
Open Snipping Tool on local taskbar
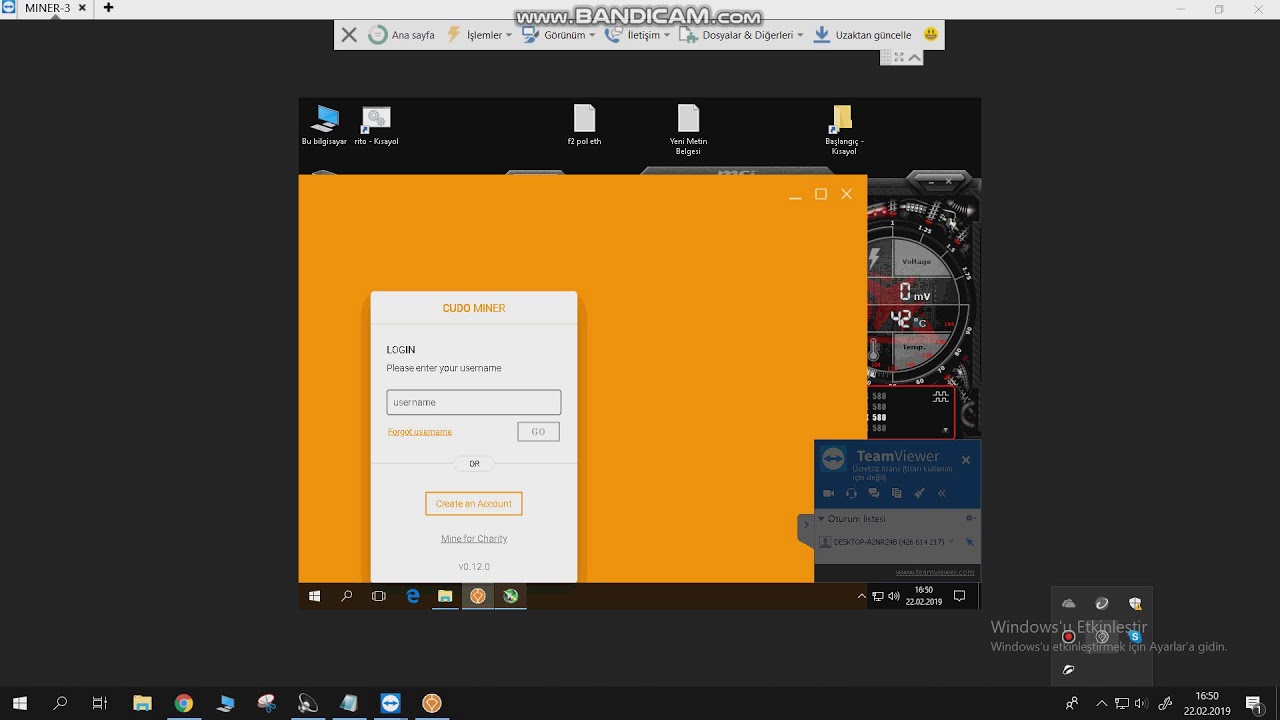coord(266,703)
